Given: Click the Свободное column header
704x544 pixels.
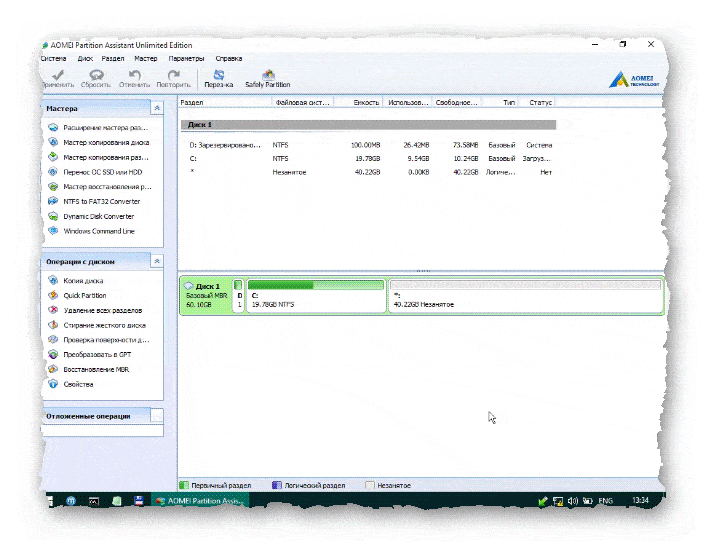Looking at the screenshot, I should pyautogui.click(x=457, y=102).
